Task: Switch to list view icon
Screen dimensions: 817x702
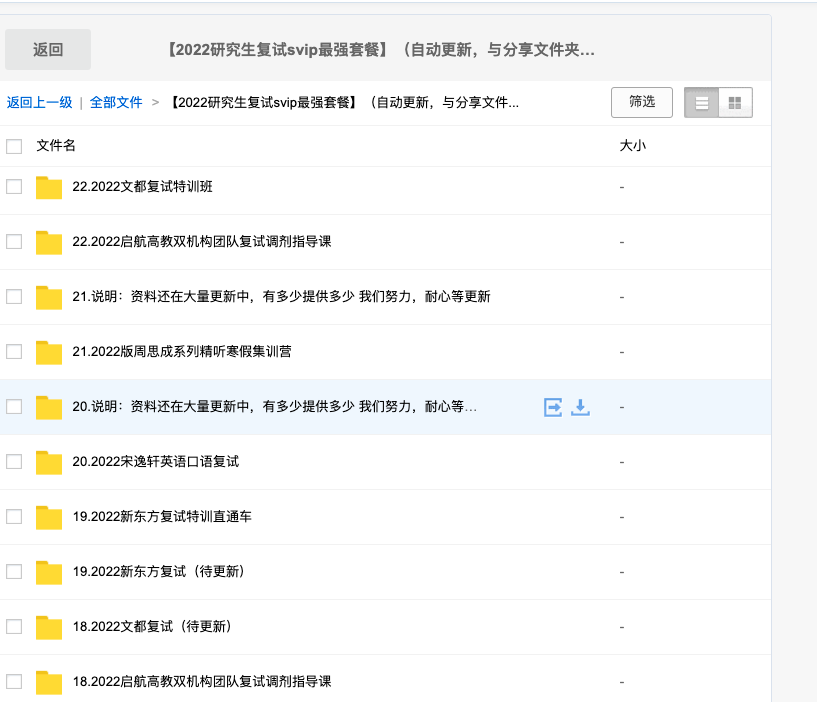Action: (701, 103)
